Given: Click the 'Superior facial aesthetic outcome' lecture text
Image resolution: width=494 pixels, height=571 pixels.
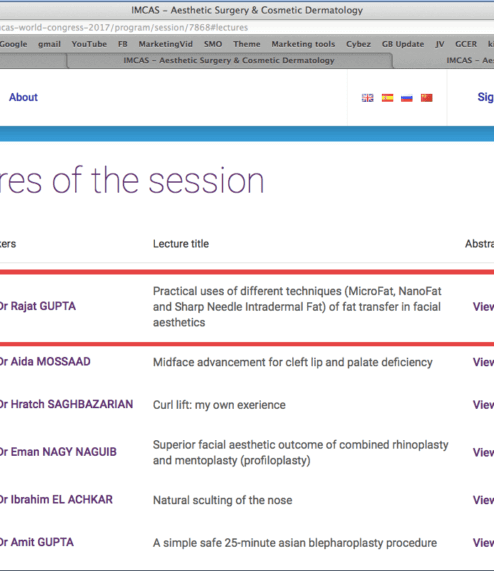Looking at the screenshot, I should [301, 453].
